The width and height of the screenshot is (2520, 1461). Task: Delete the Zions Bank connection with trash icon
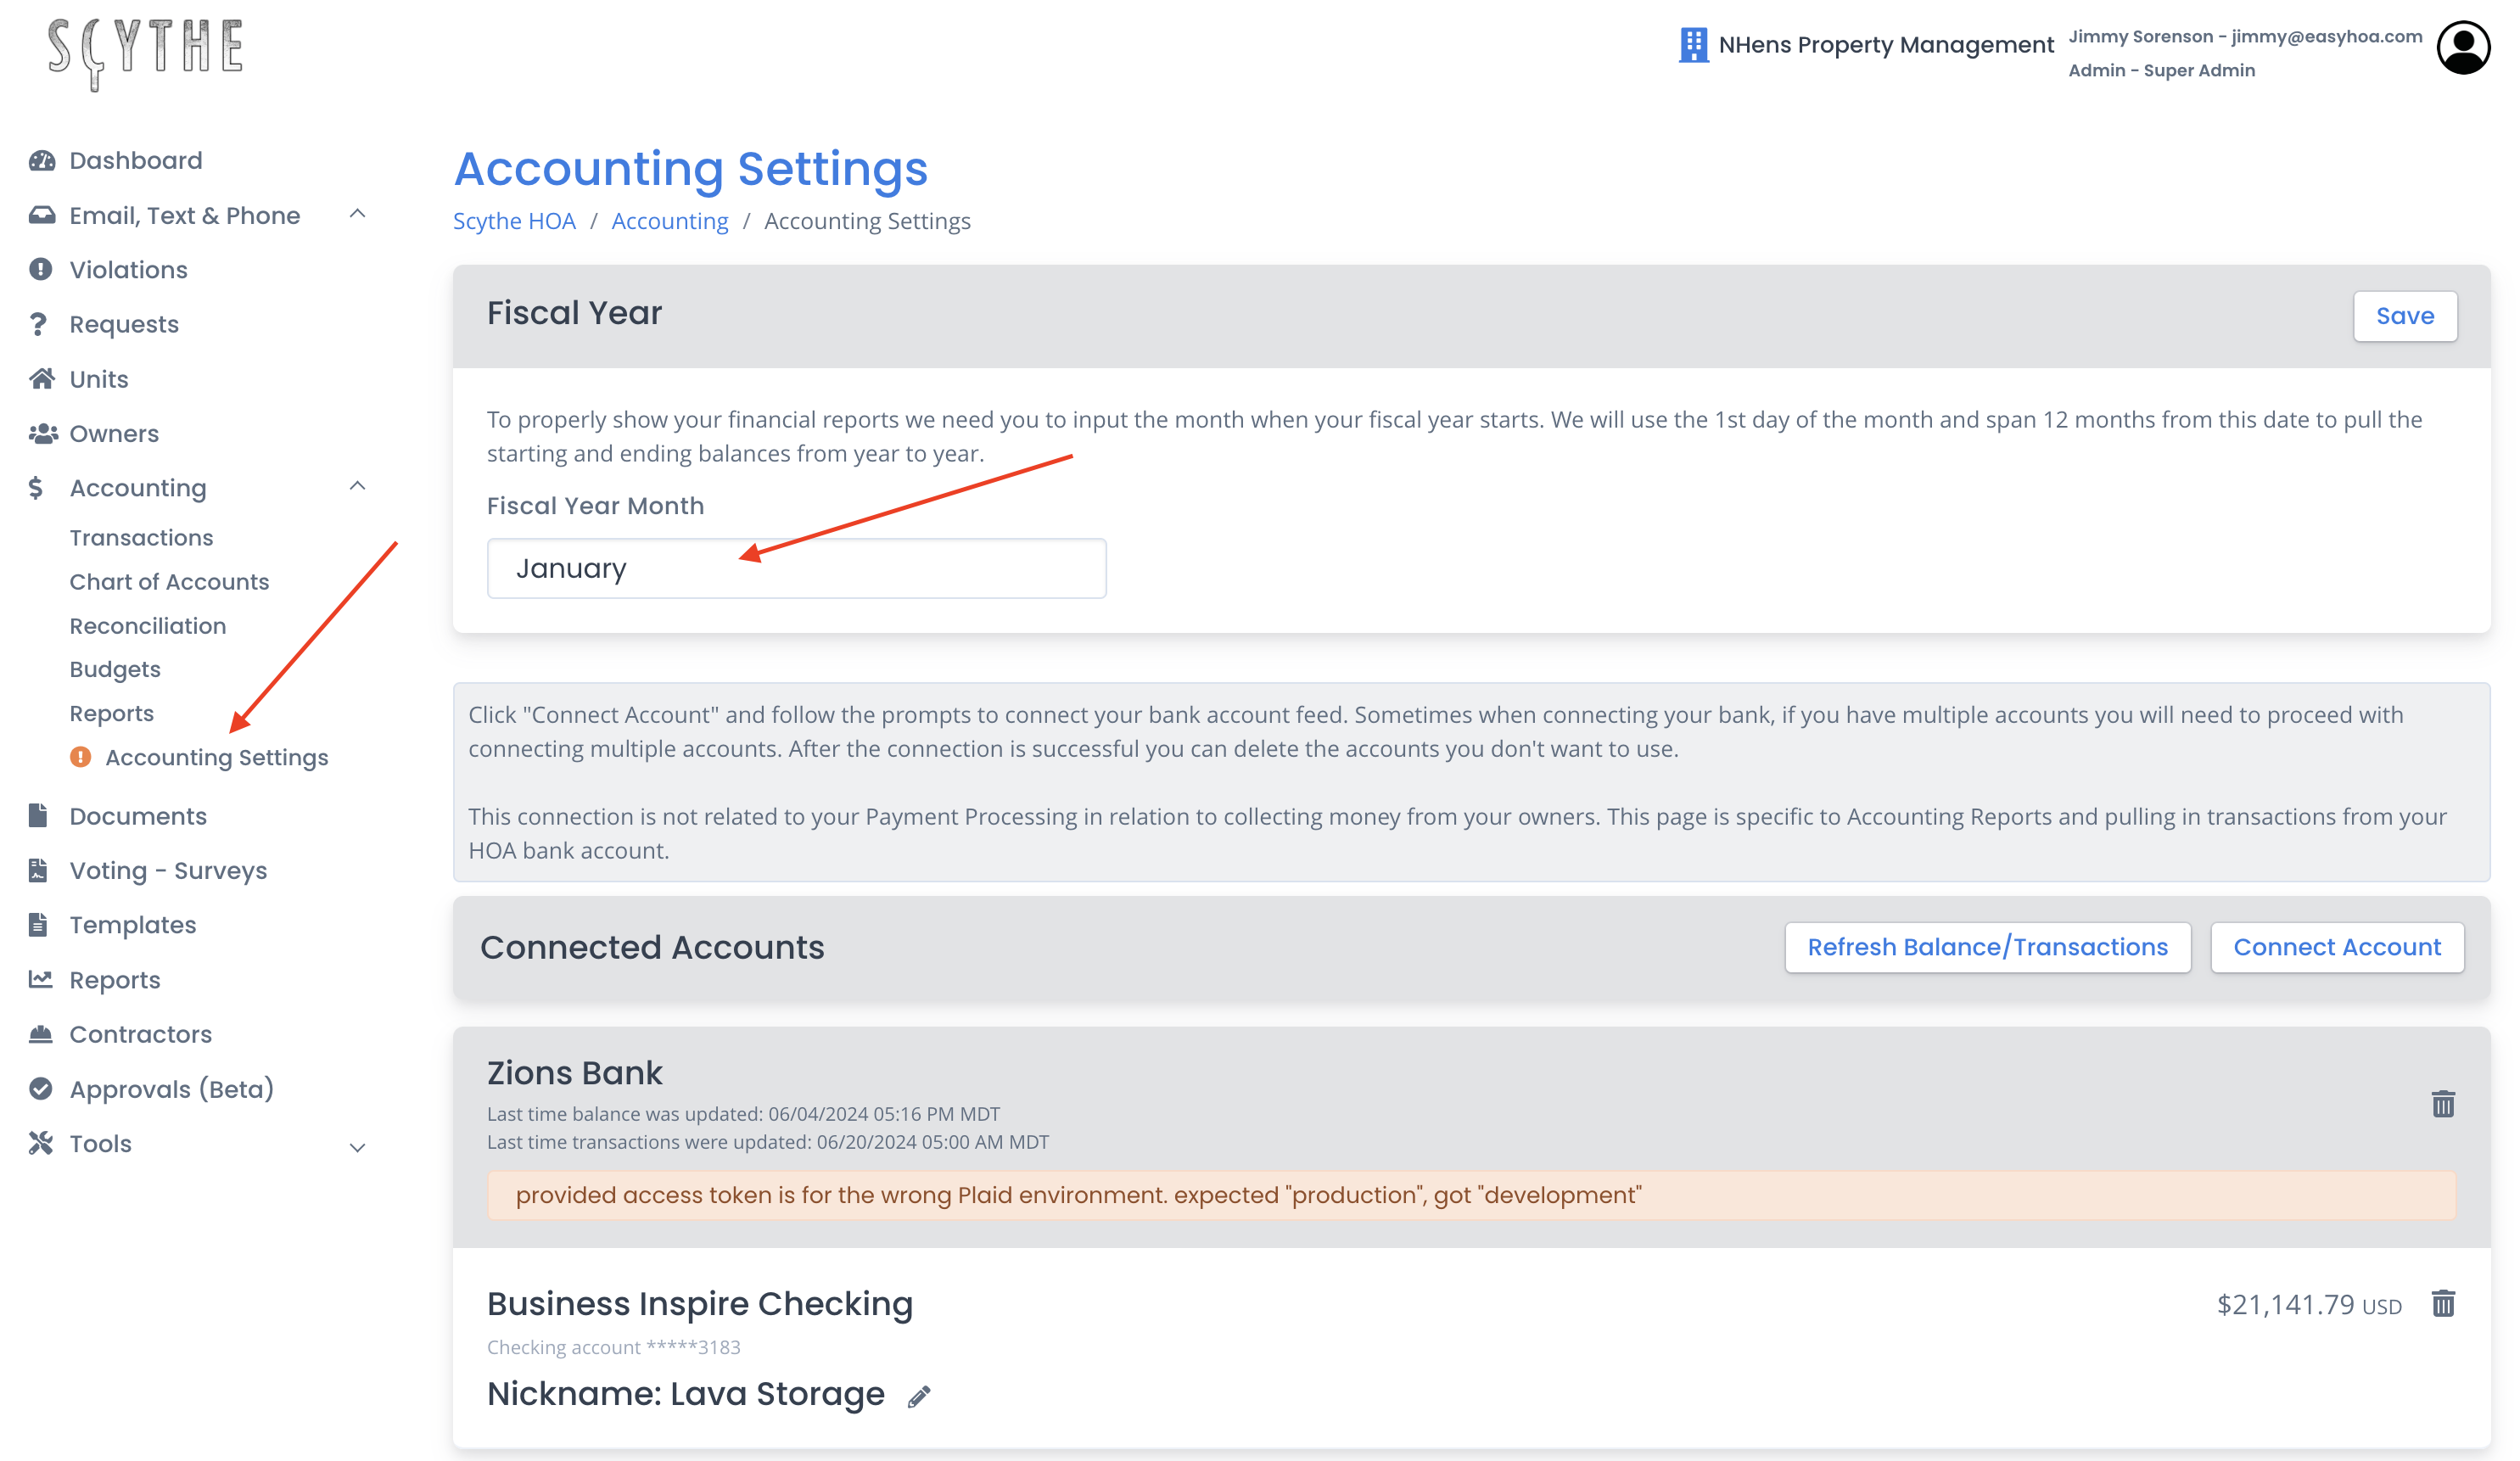pos(2442,1104)
